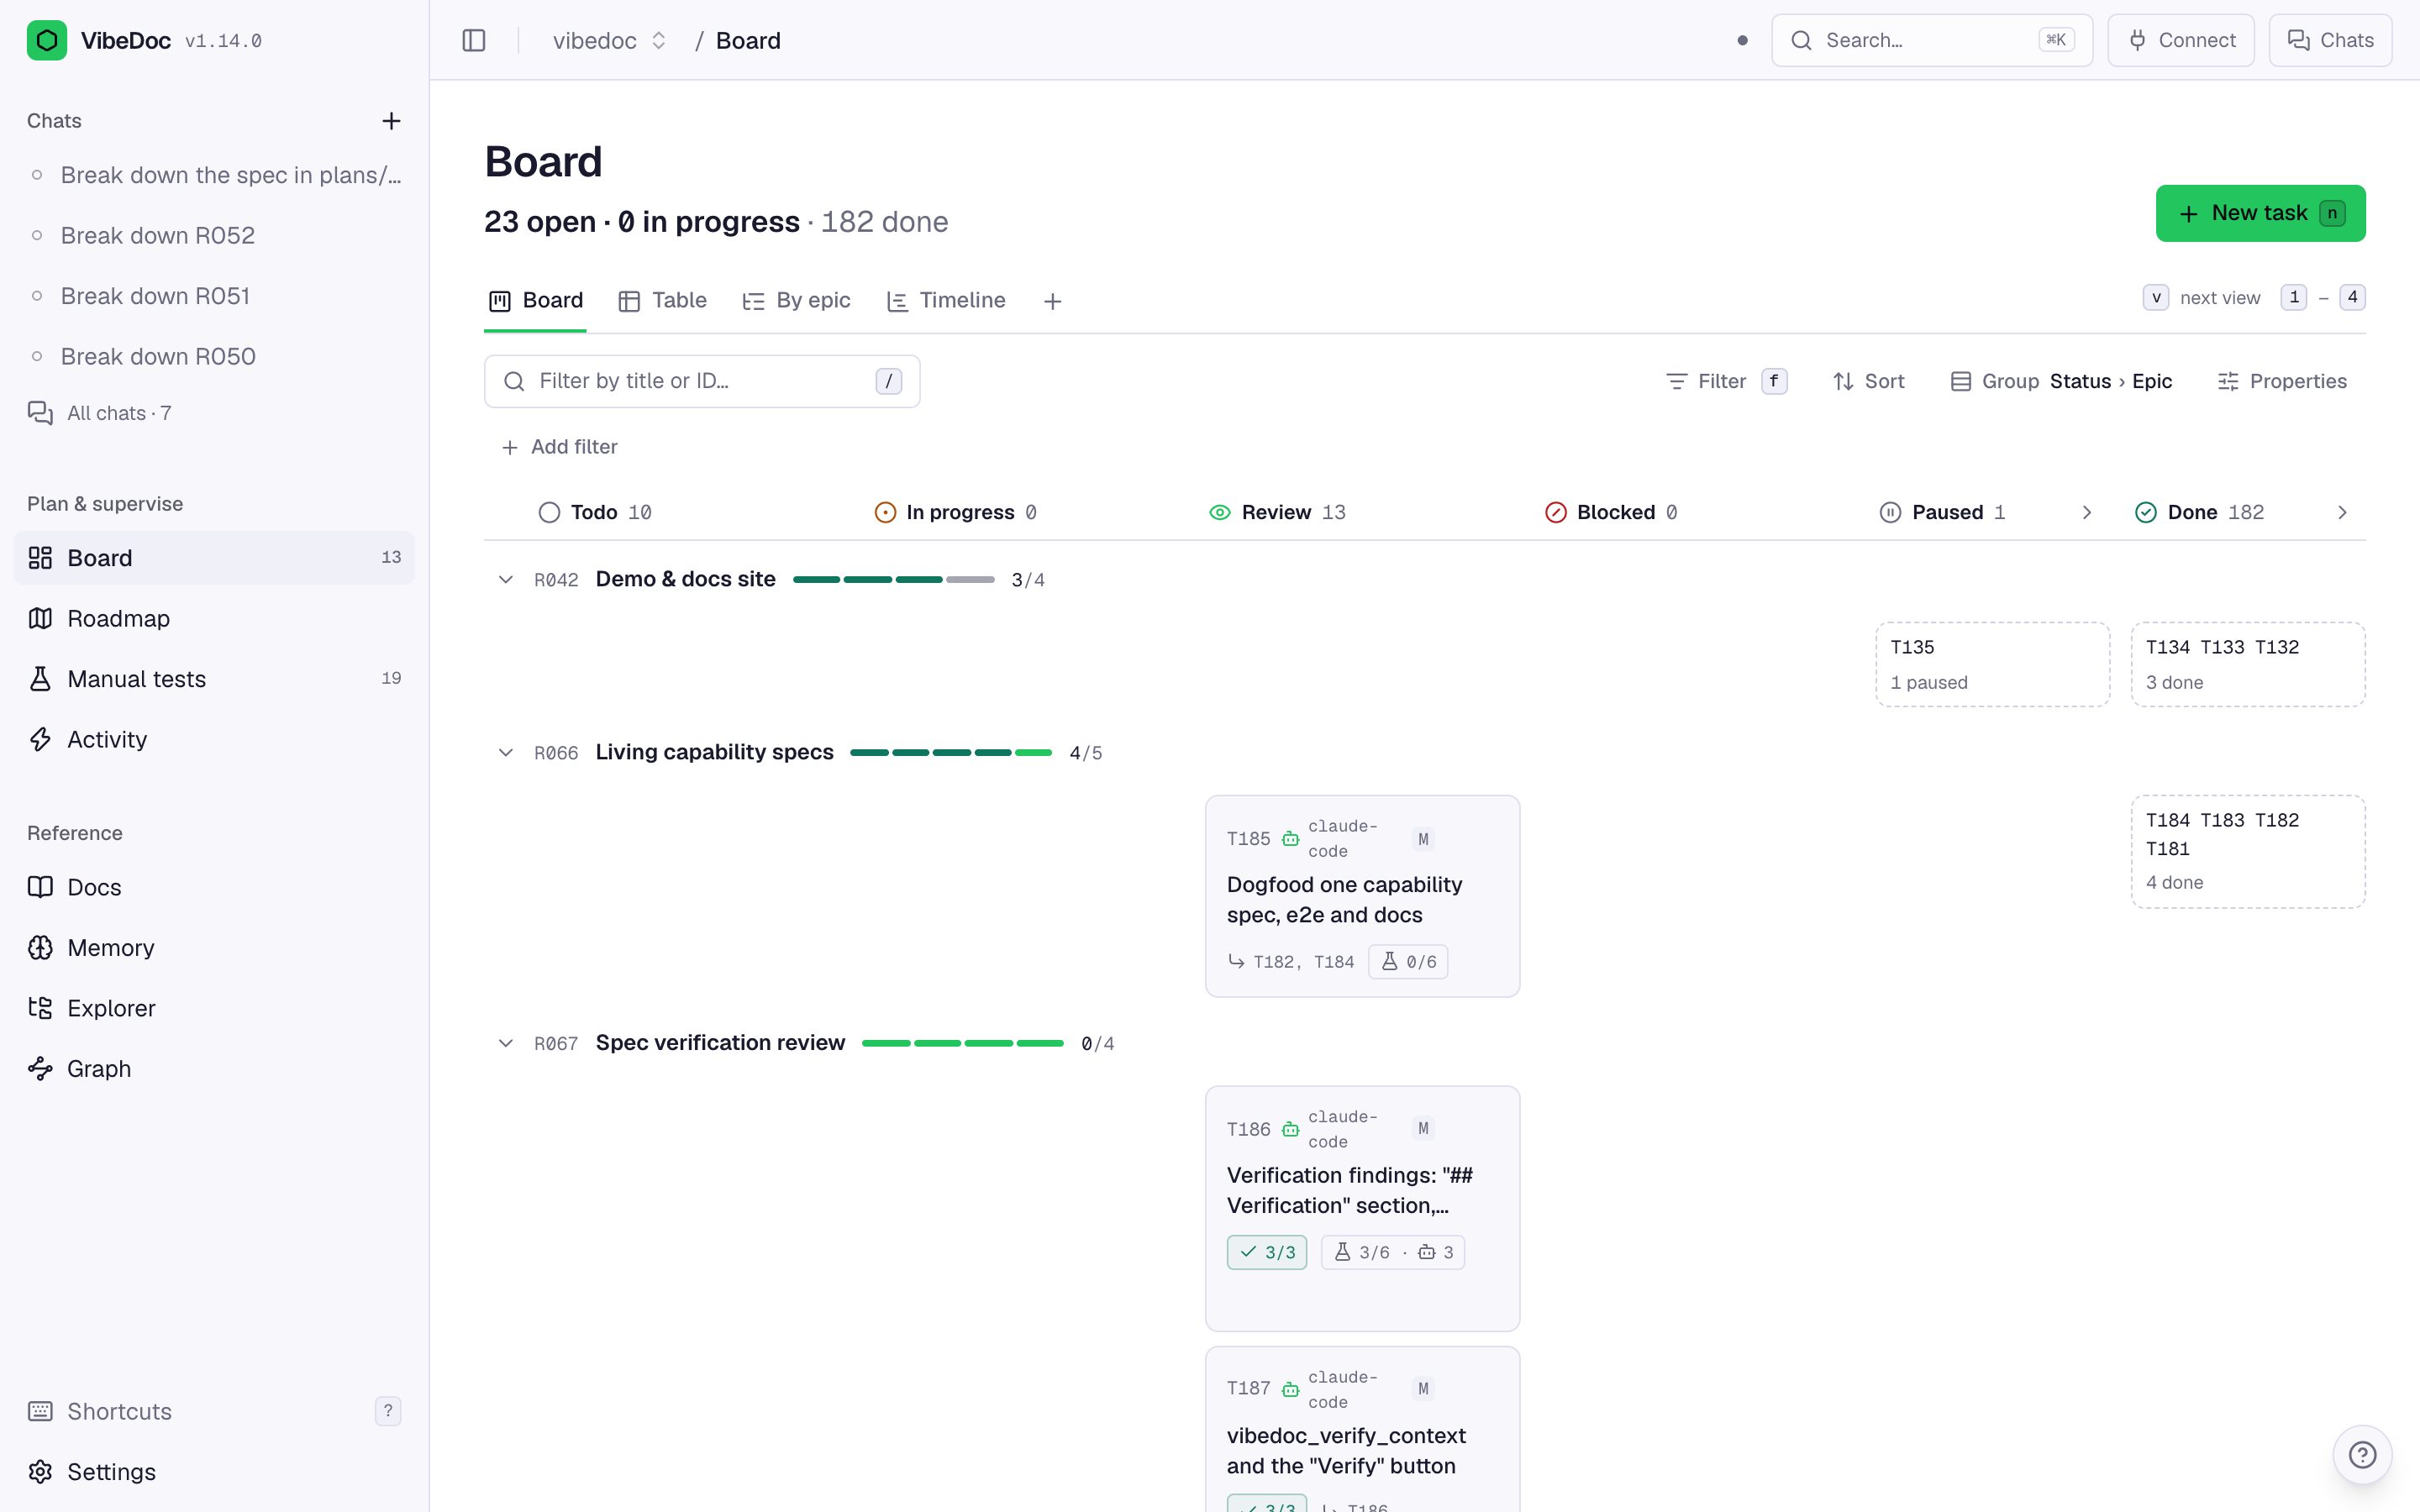The width and height of the screenshot is (2420, 1512).
Task: Start a new chat with plus icon
Action: 391,121
